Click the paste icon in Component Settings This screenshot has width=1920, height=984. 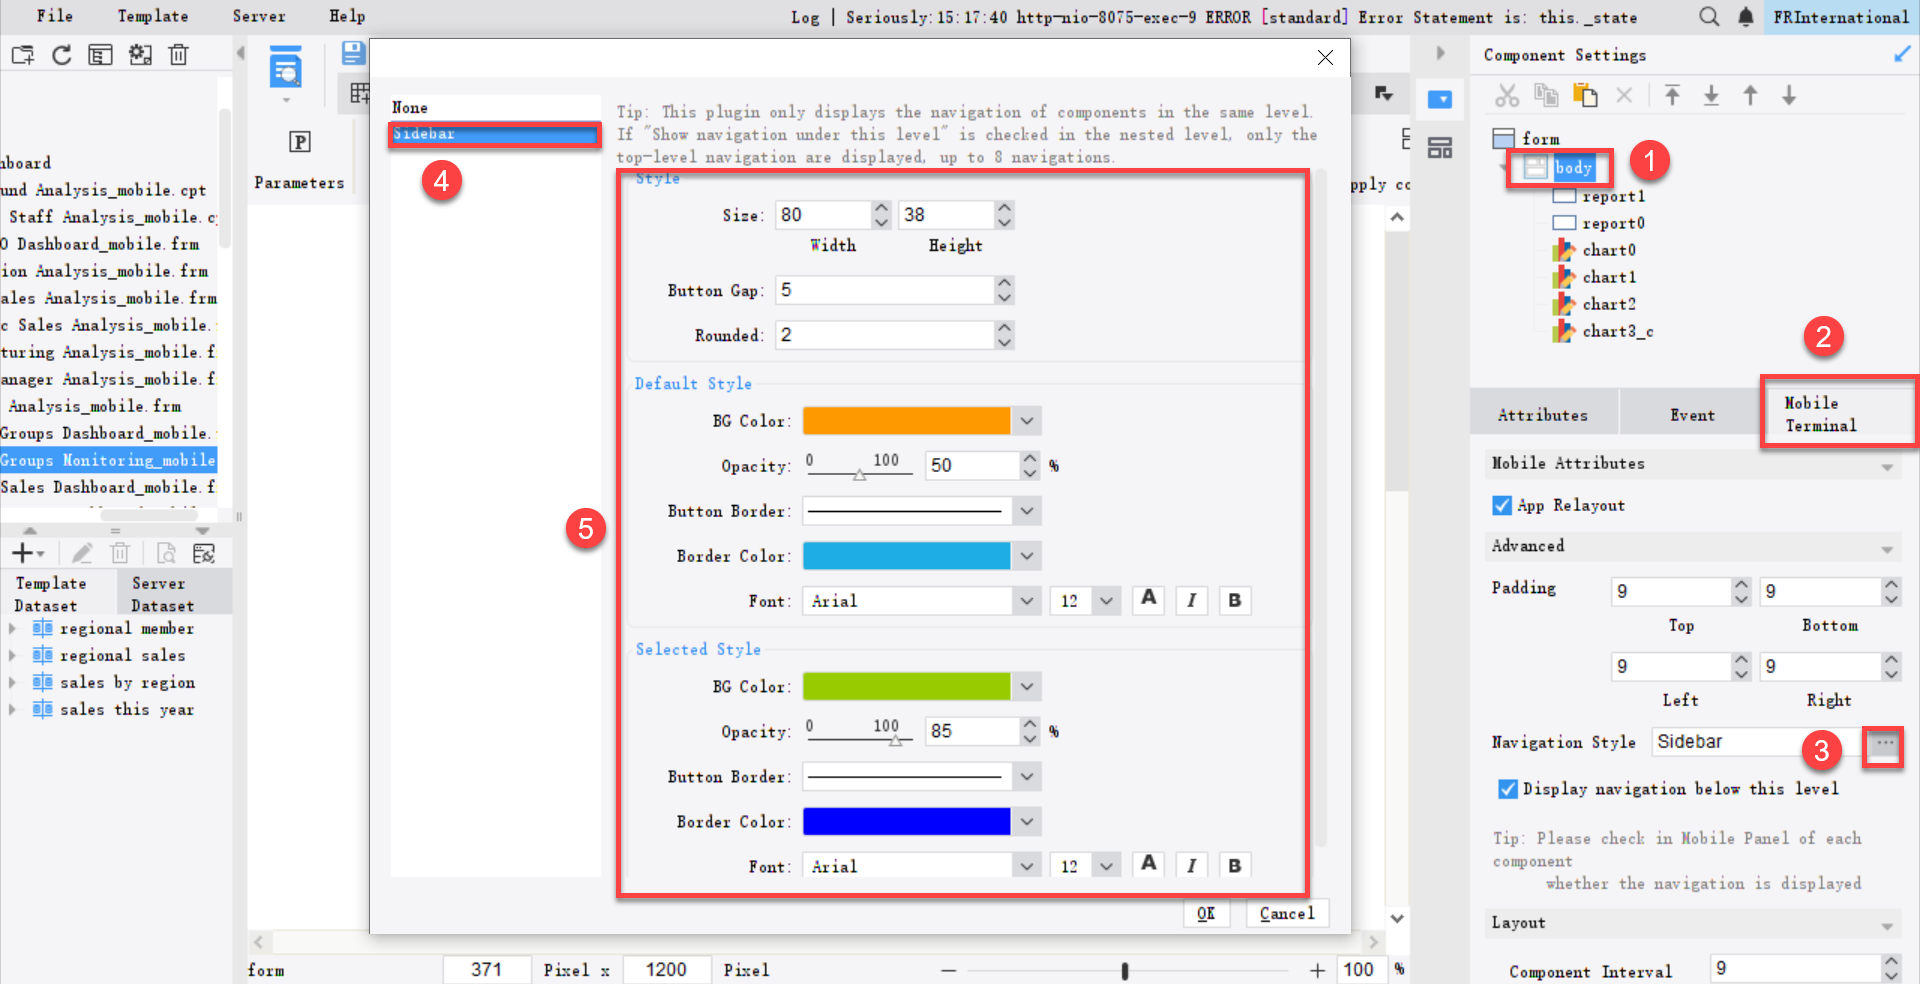[x=1585, y=95]
